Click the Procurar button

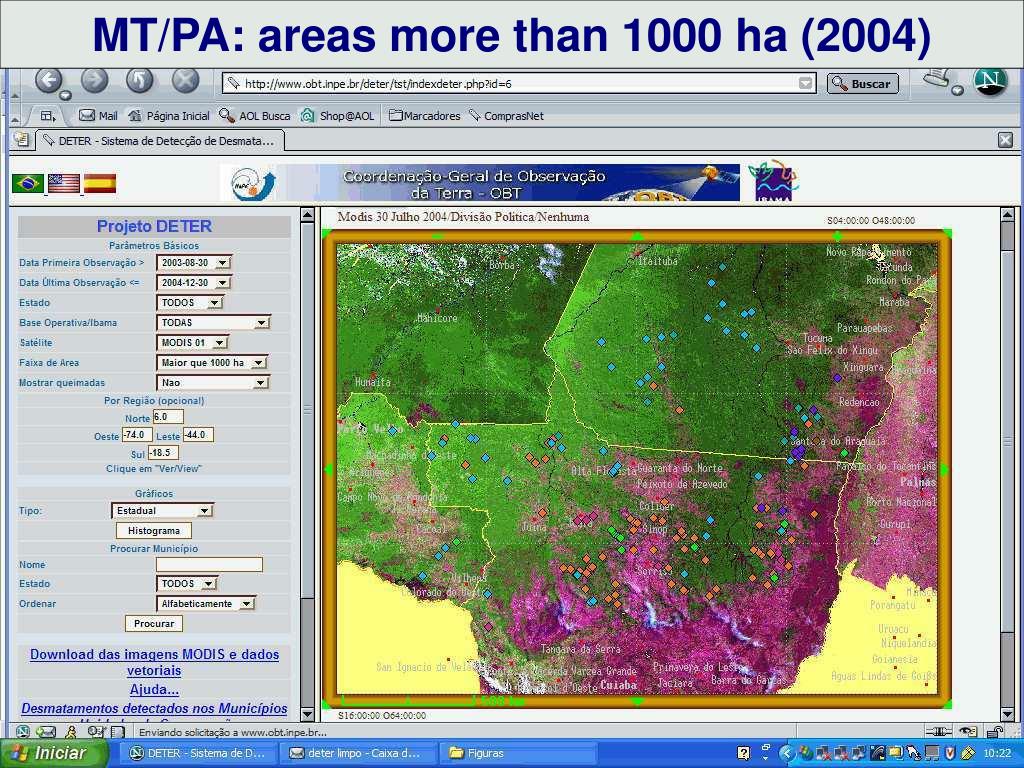tap(154, 624)
